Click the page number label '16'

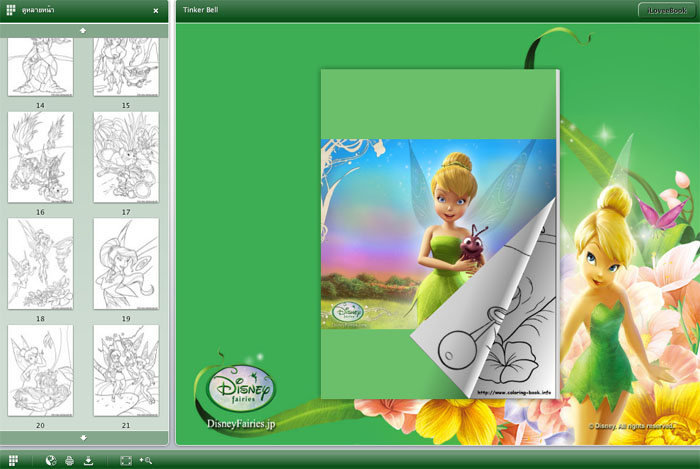coord(40,212)
